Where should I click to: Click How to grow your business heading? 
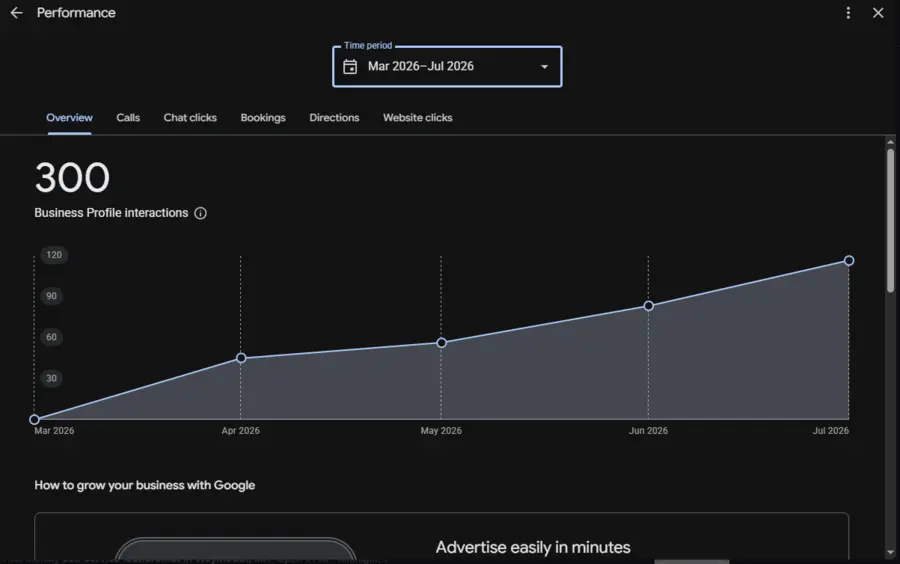(x=145, y=485)
